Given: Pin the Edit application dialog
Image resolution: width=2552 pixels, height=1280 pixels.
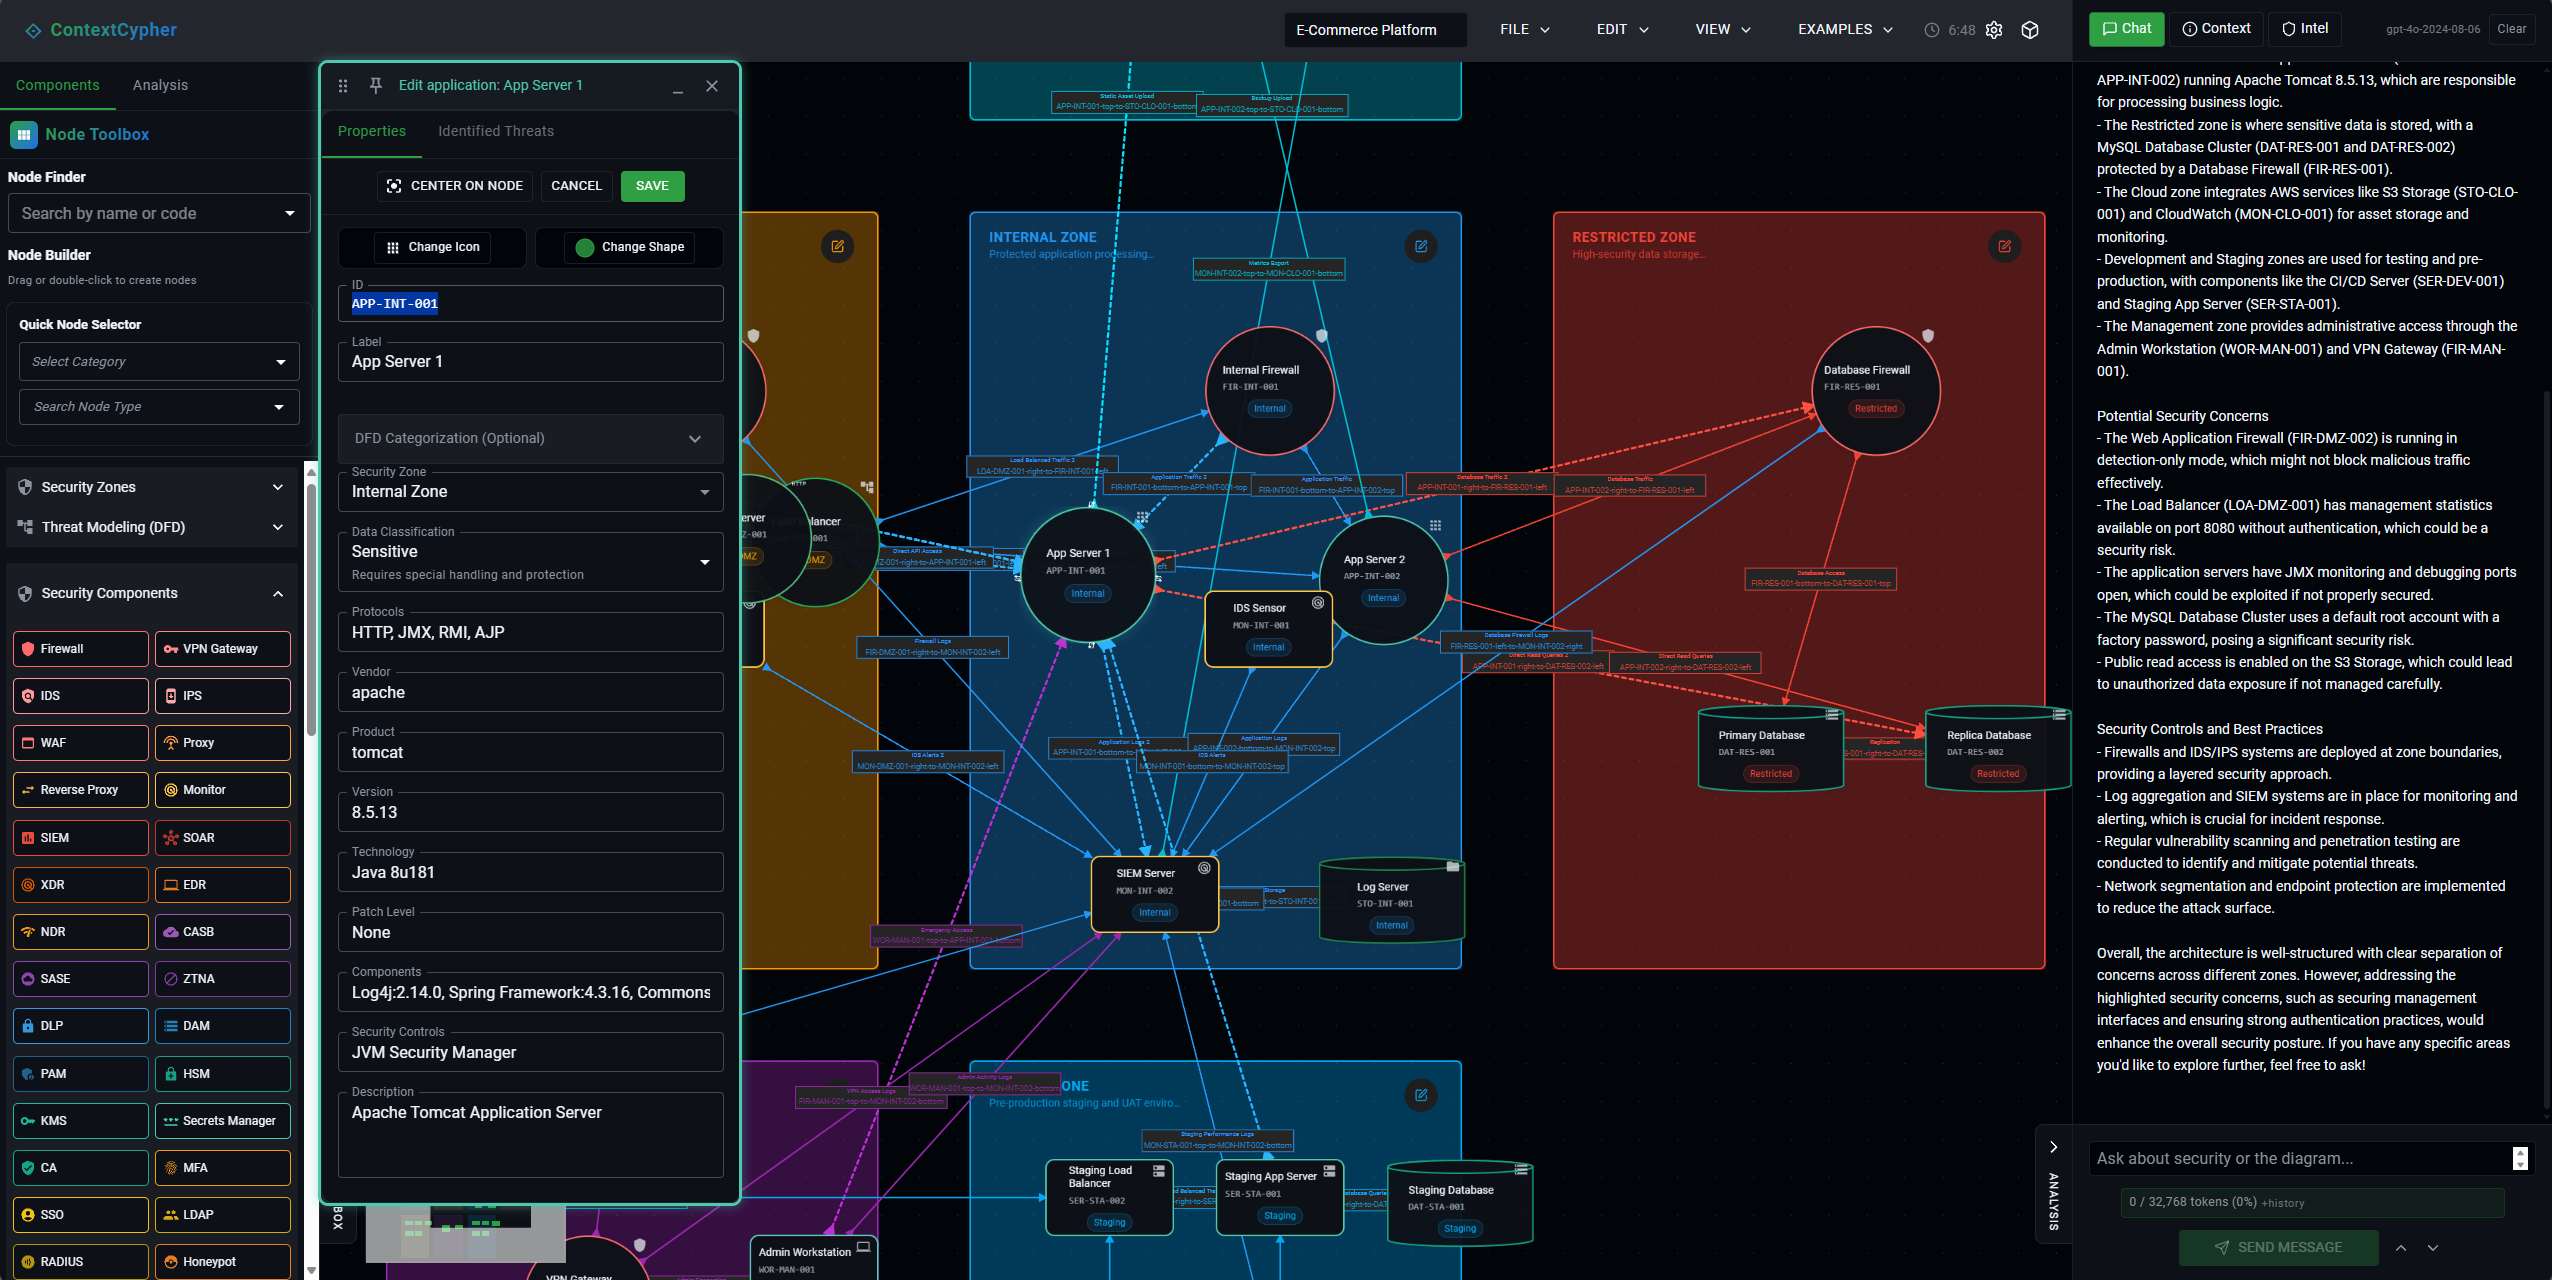Looking at the screenshot, I should (375, 85).
